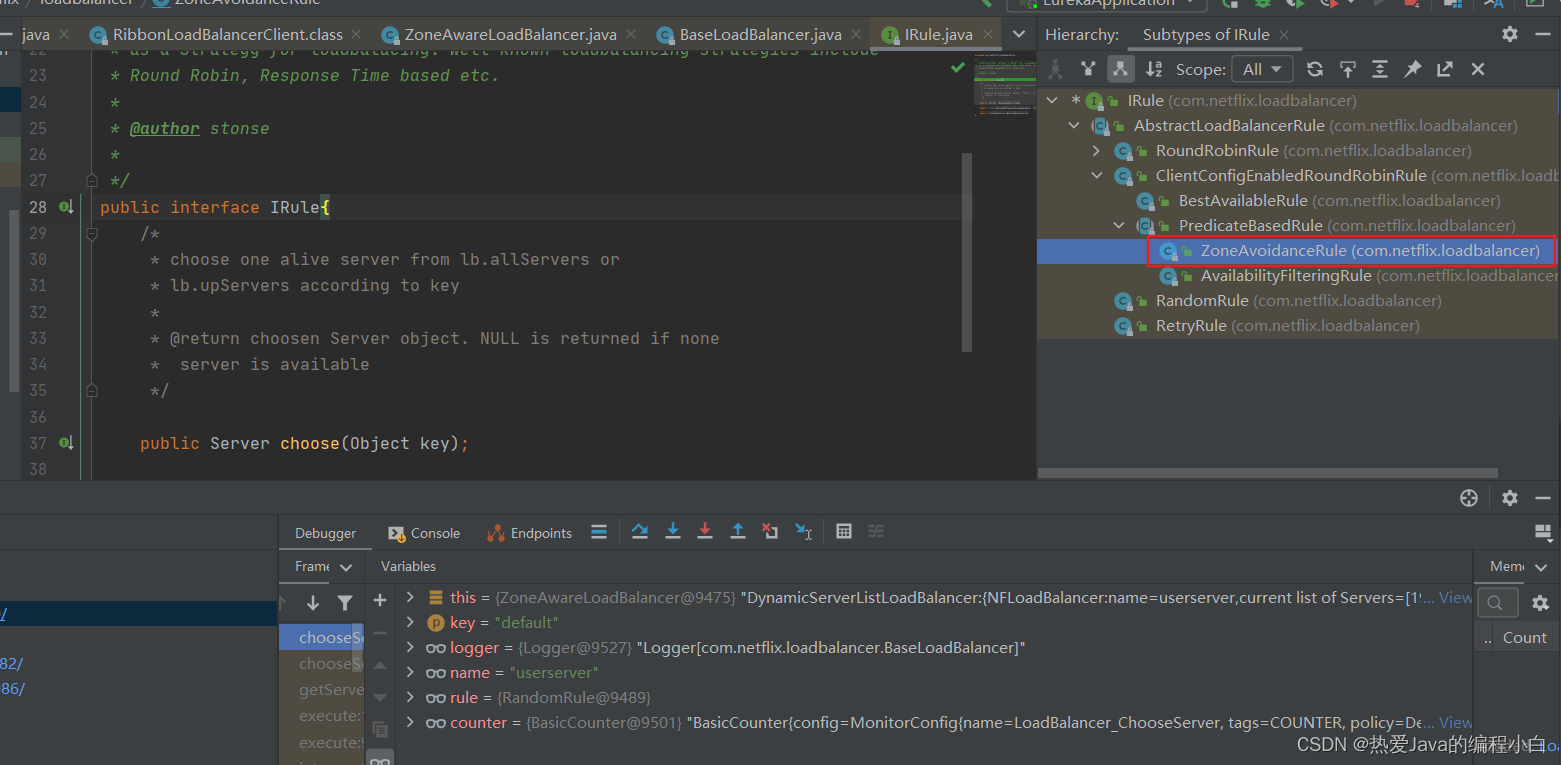Open Hierarchy panel settings gear
The height and width of the screenshot is (765, 1561).
(x=1510, y=34)
